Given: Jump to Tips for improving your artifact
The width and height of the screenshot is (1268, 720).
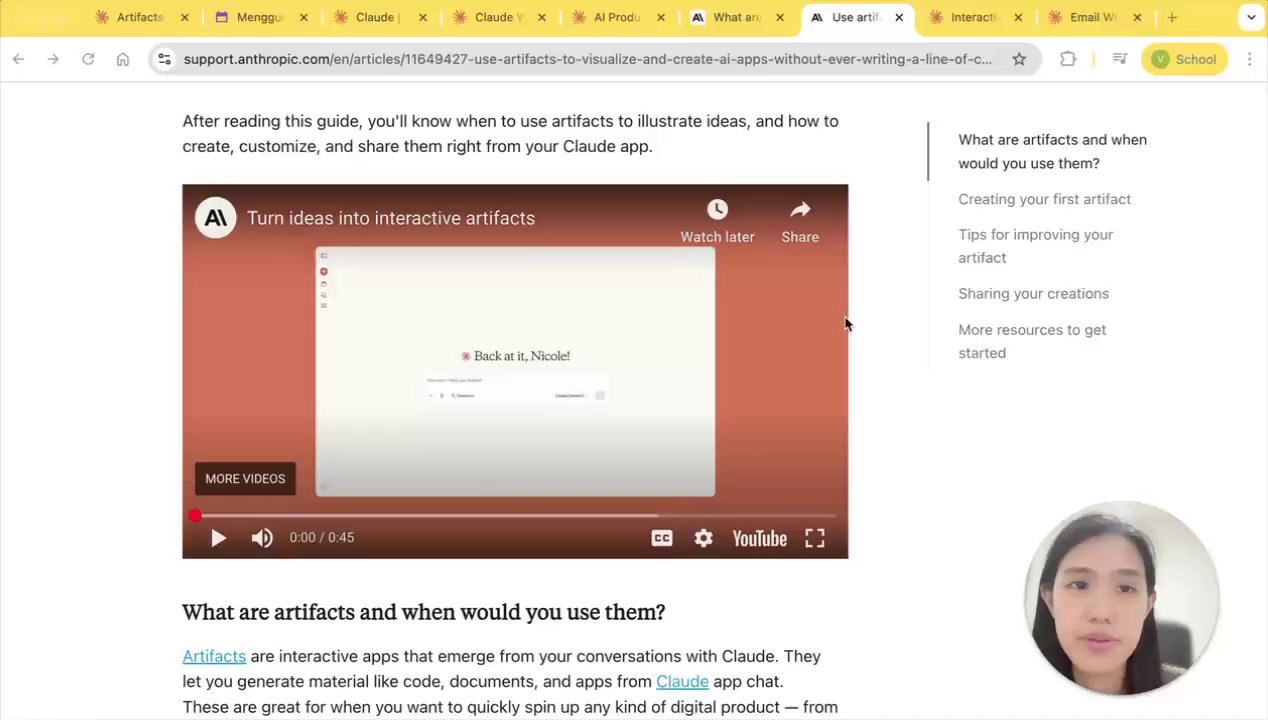Looking at the screenshot, I should 1035,246.
